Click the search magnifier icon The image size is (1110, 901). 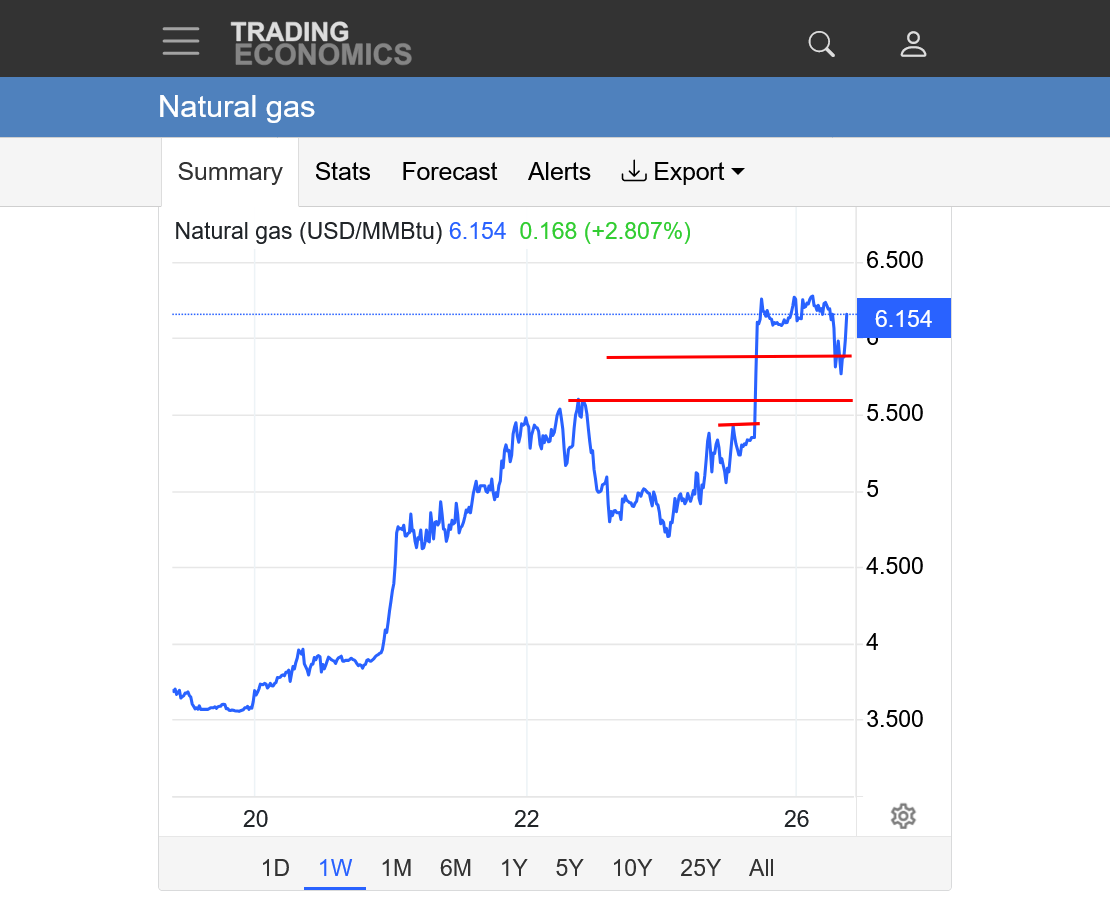coord(821,44)
